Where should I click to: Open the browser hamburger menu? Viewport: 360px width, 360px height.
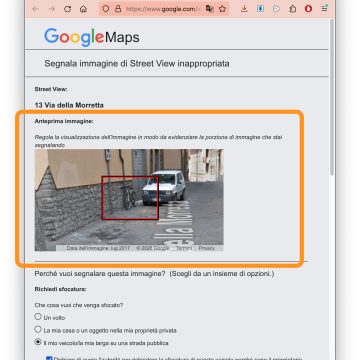[324, 9]
